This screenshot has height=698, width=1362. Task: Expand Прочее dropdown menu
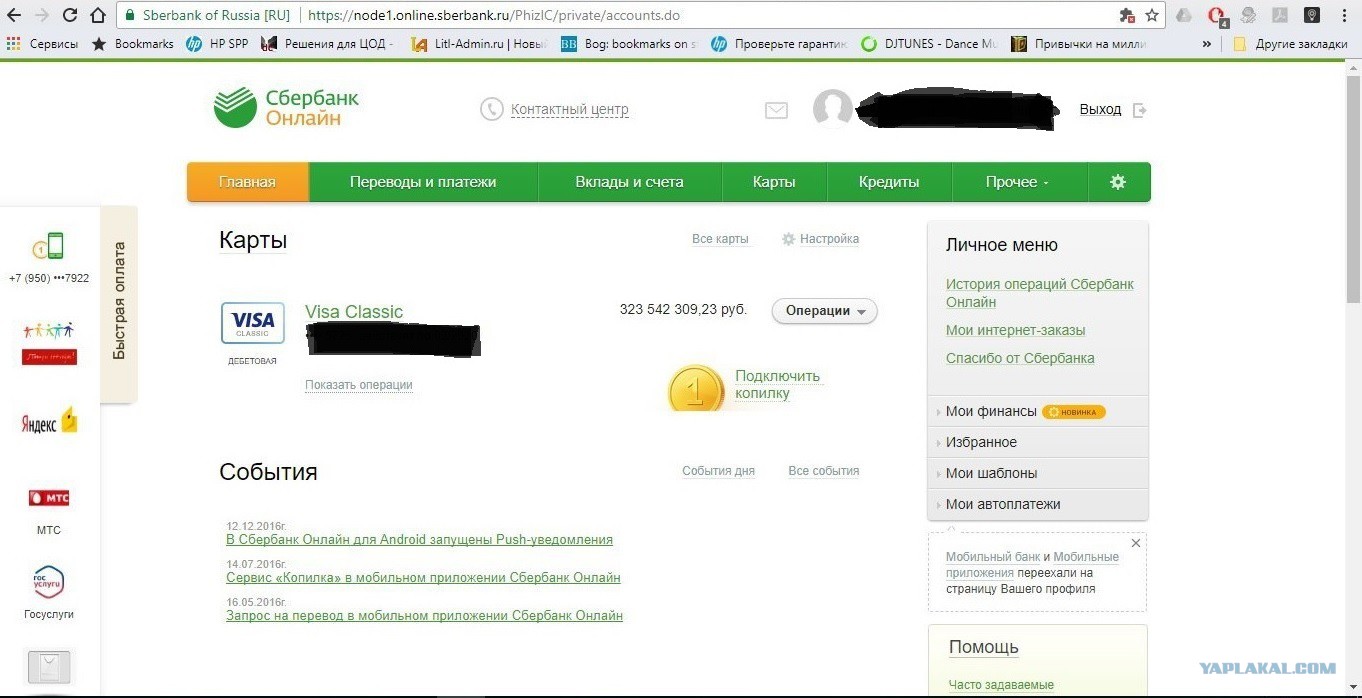point(1019,182)
